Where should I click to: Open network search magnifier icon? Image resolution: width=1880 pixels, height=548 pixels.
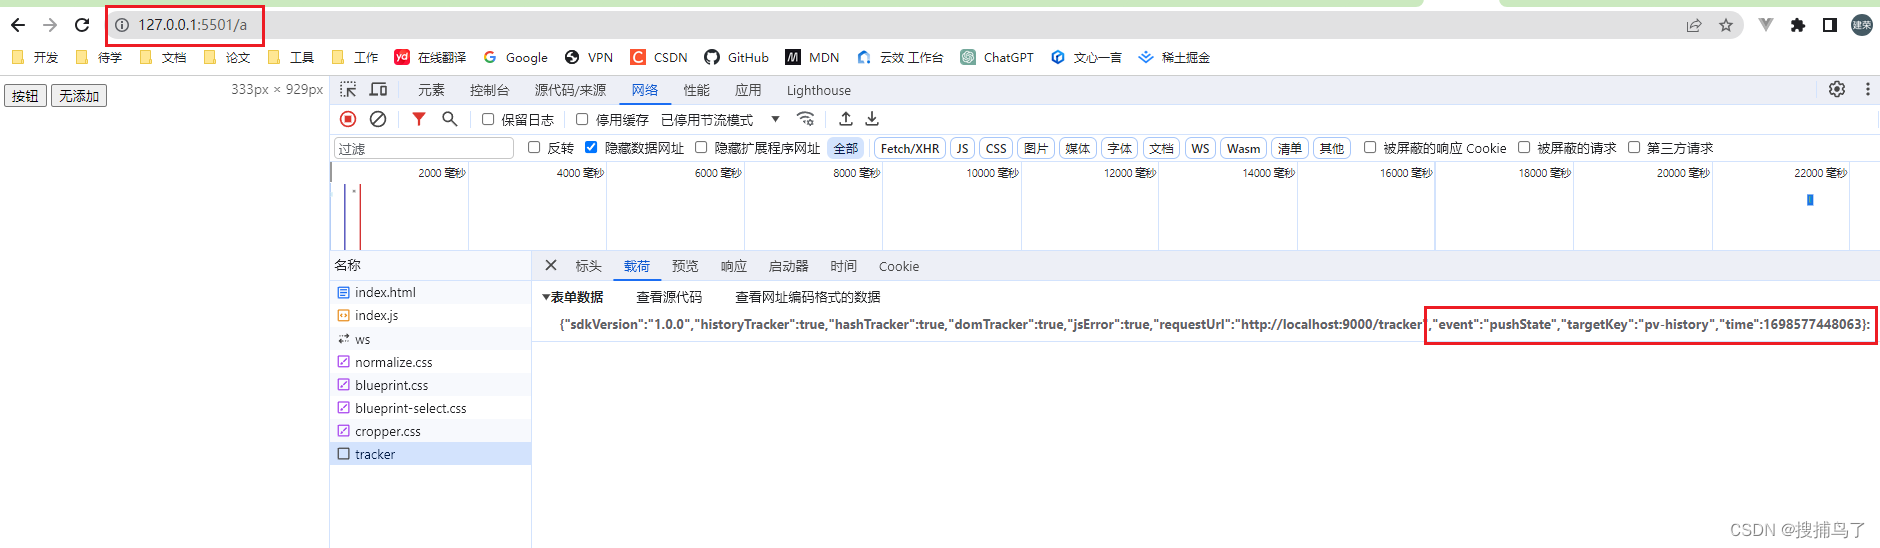pyautogui.click(x=450, y=119)
